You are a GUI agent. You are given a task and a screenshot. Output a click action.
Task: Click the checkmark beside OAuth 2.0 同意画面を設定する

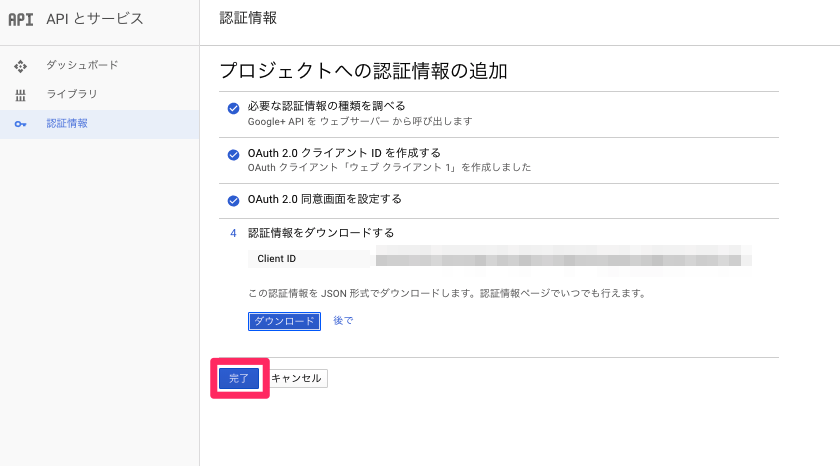pos(233,199)
